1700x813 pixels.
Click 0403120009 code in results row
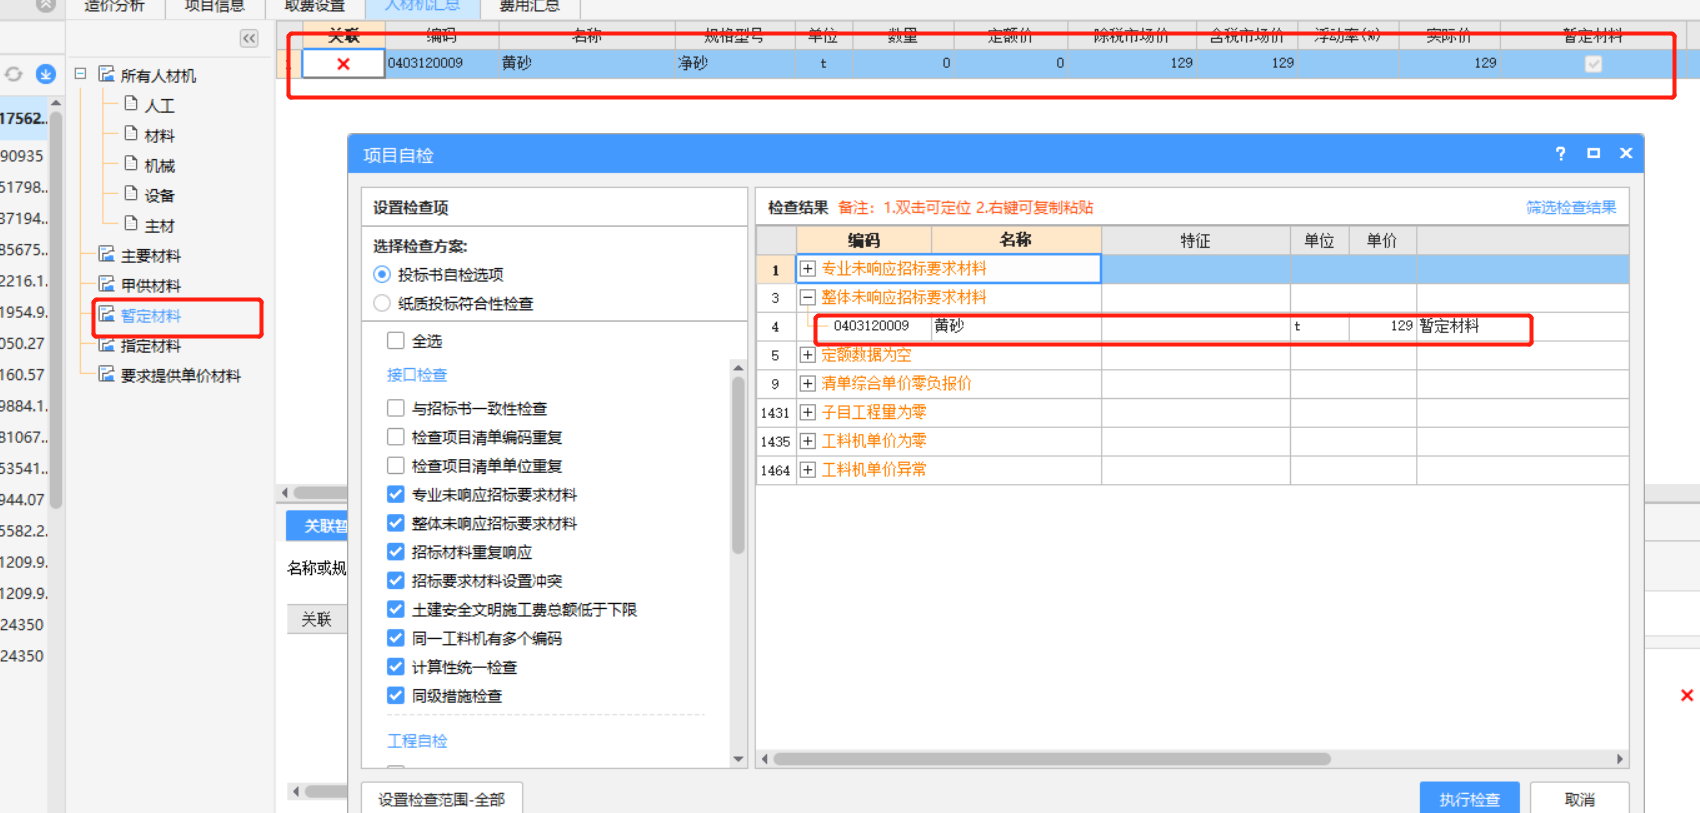click(x=871, y=326)
